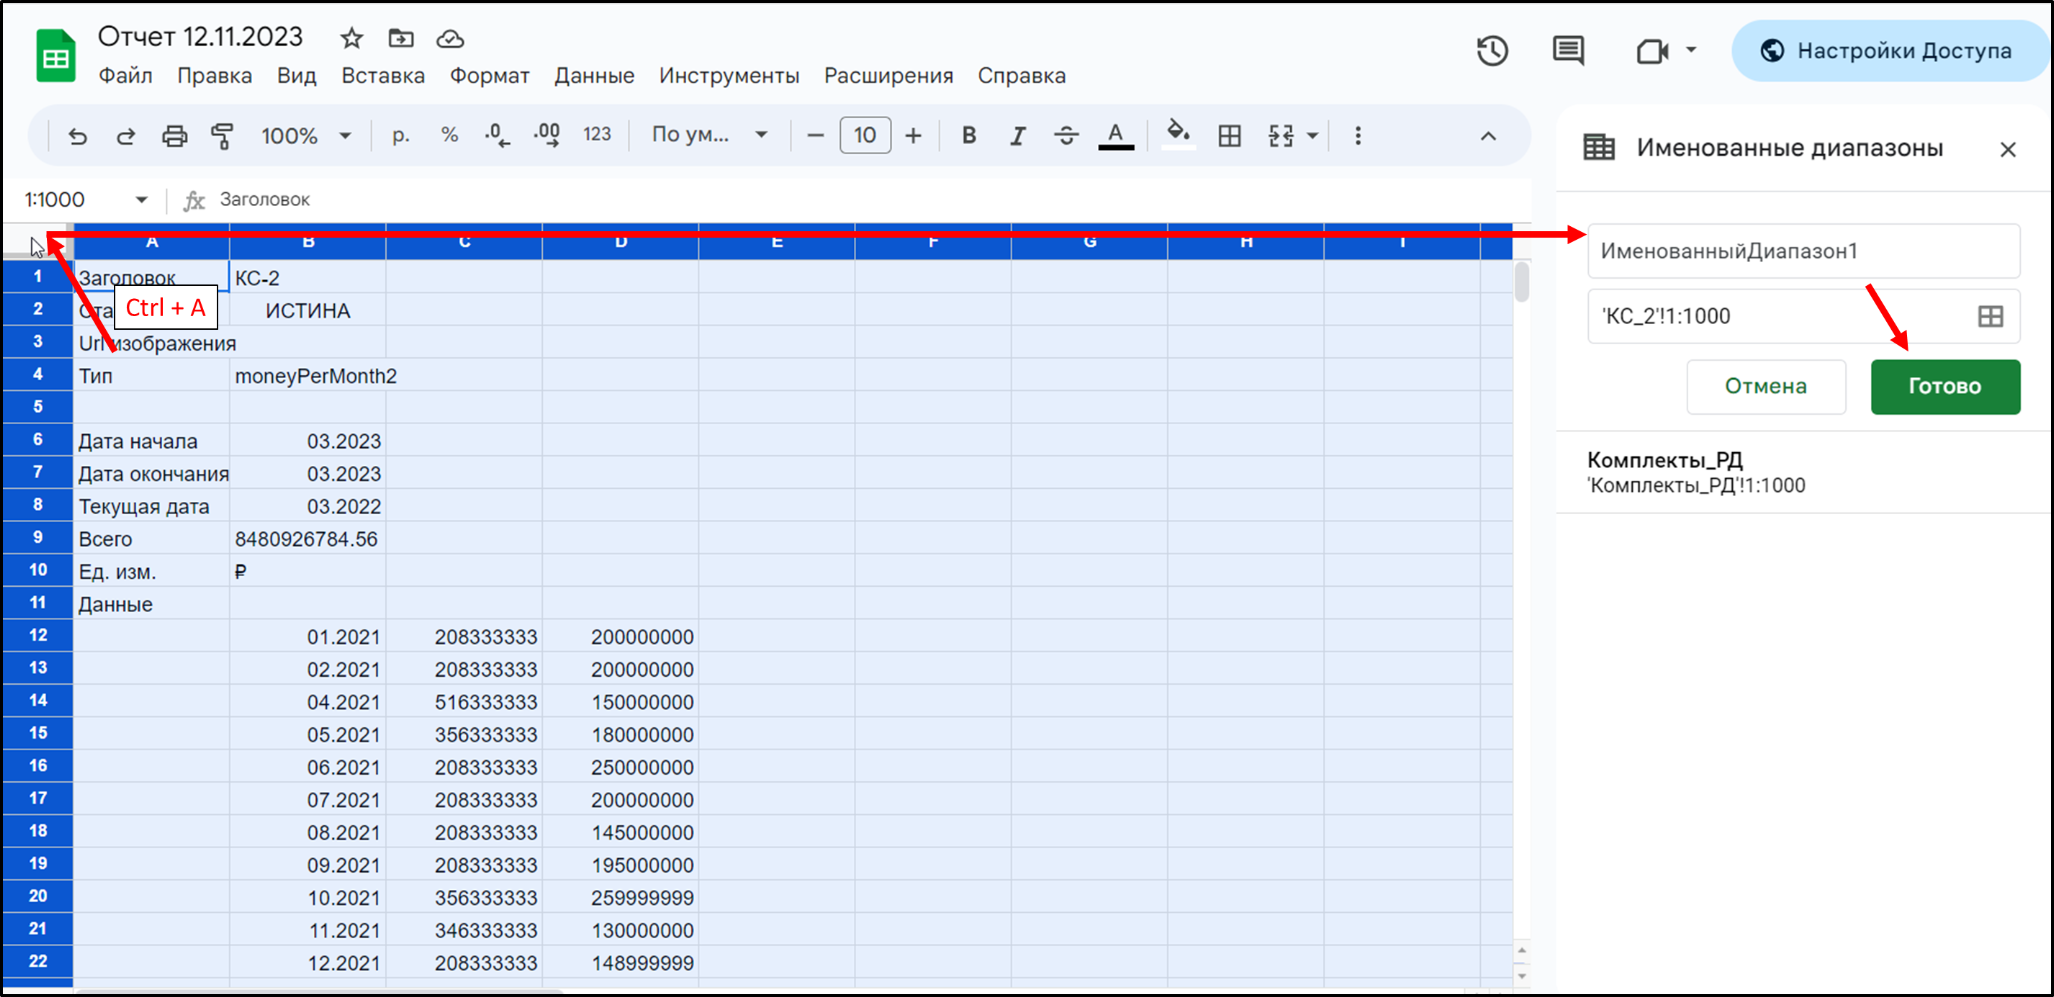Click cell with moneyPerMonth2
This screenshot has height=997, width=2054.
308,376
